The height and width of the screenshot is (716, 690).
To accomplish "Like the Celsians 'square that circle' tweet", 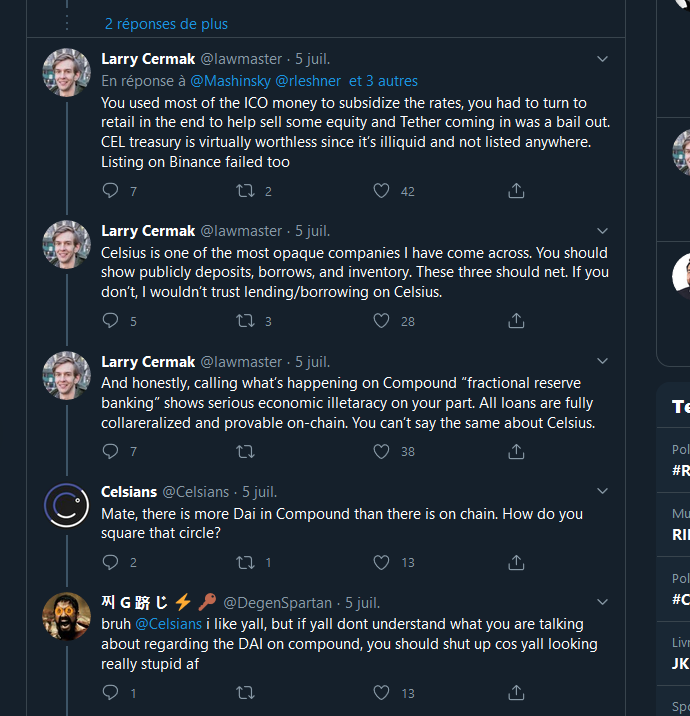I will coord(381,562).
